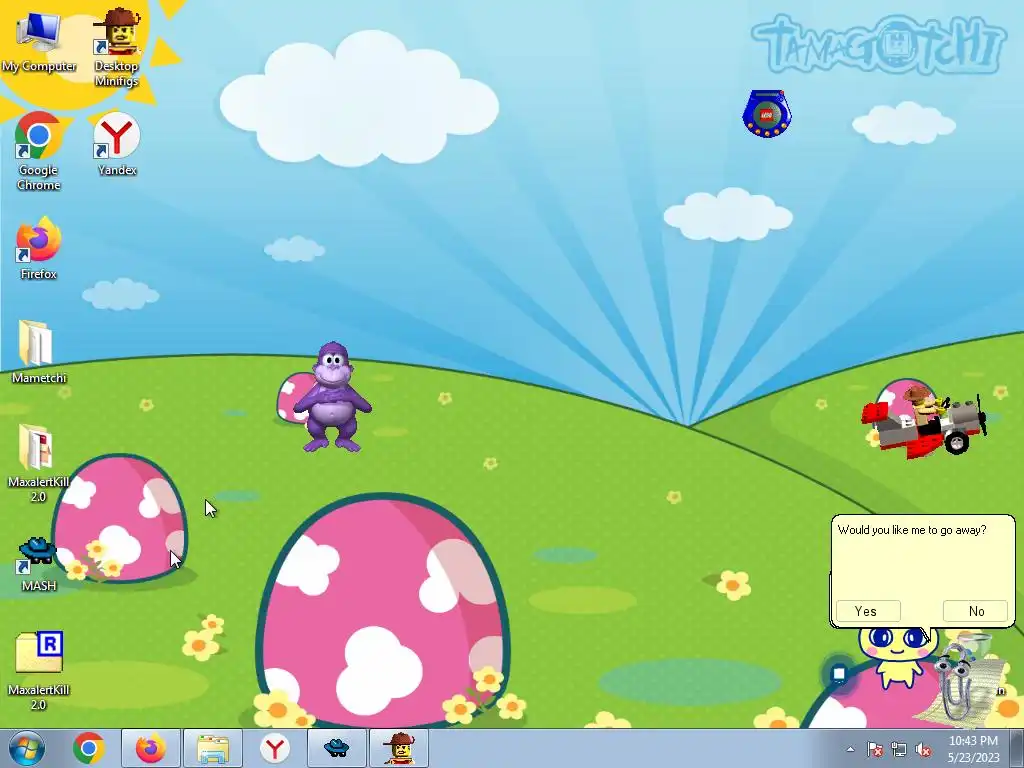1024x768 pixels.
Task: Open Windows Explorer from the taskbar
Action: pos(213,748)
